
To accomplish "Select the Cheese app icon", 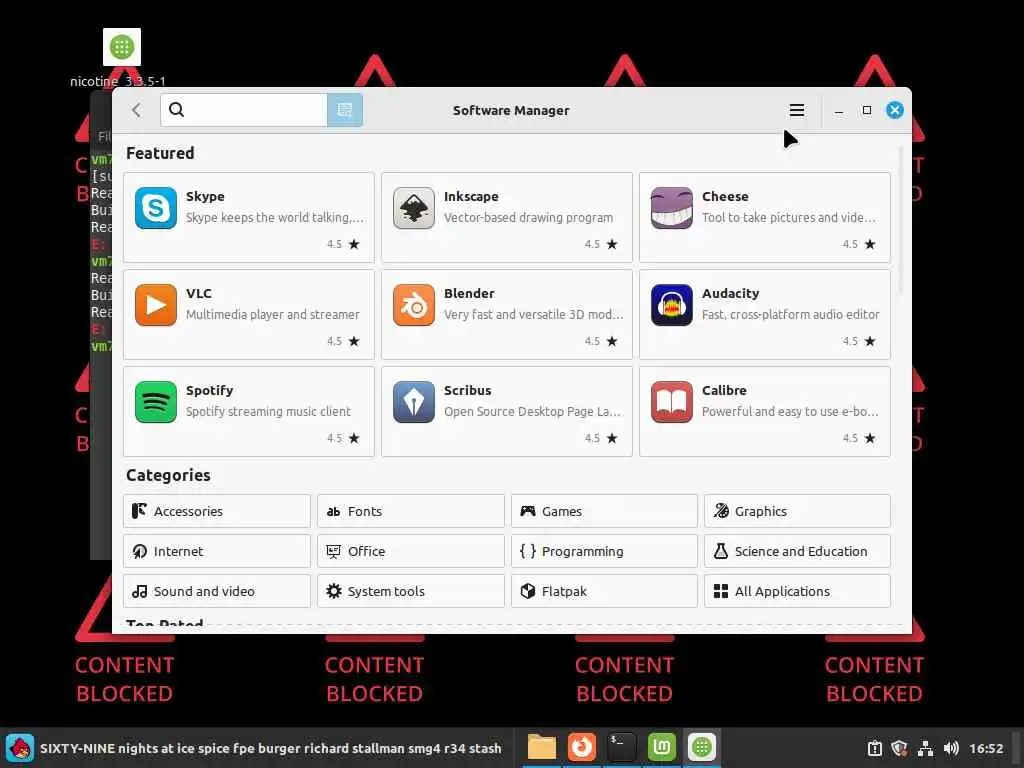I will [x=671, y=208].
